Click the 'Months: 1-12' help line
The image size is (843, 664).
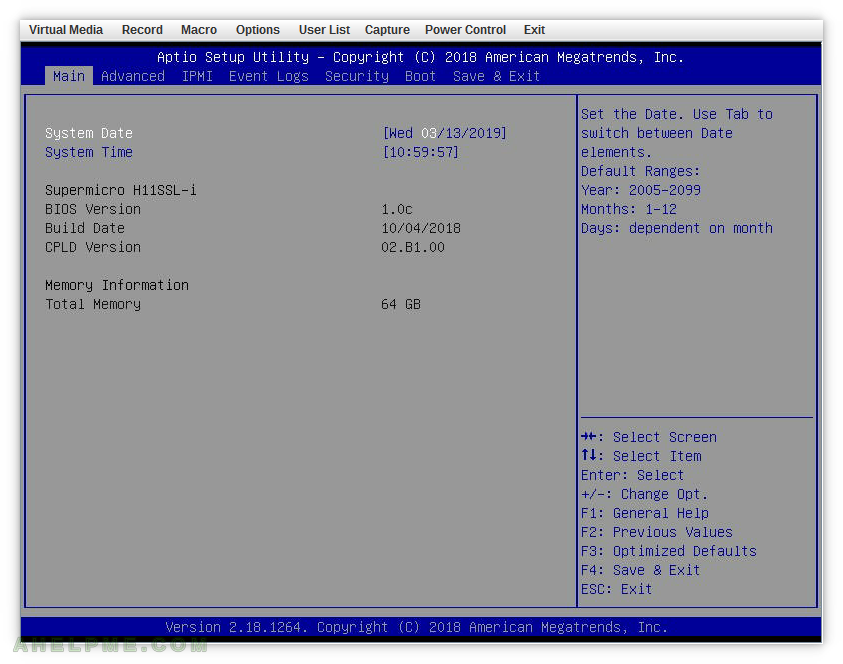pos(629,209)
